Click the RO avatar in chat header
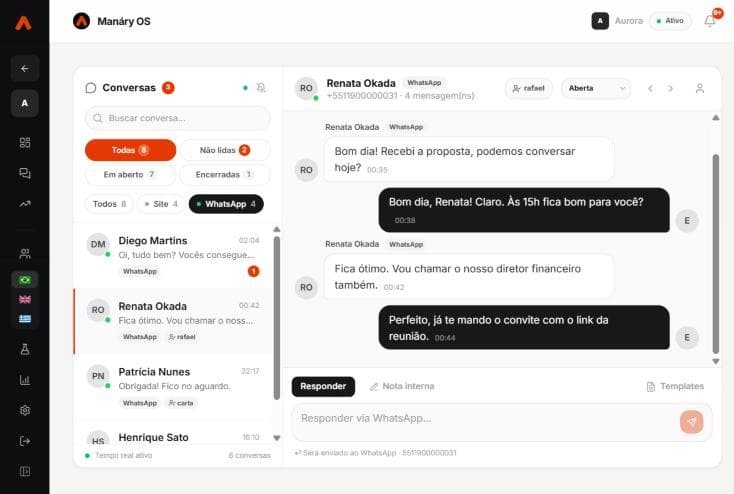This screenshot has height=494, width=734. pos(306,88)
